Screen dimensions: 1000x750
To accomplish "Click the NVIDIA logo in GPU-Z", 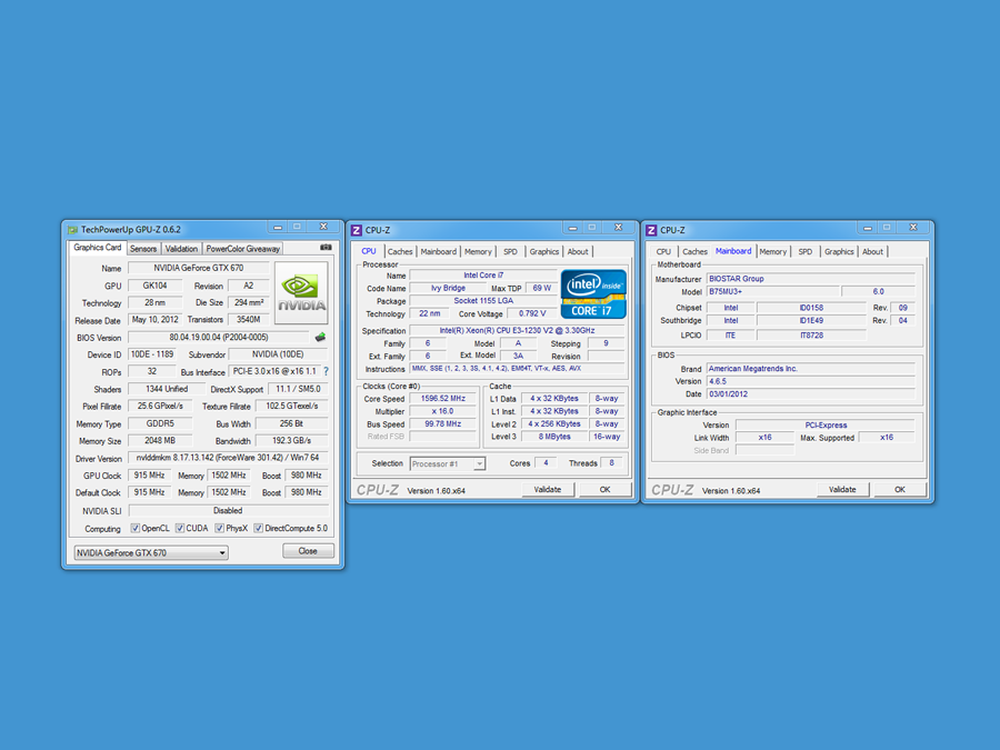I will [301, 293].
